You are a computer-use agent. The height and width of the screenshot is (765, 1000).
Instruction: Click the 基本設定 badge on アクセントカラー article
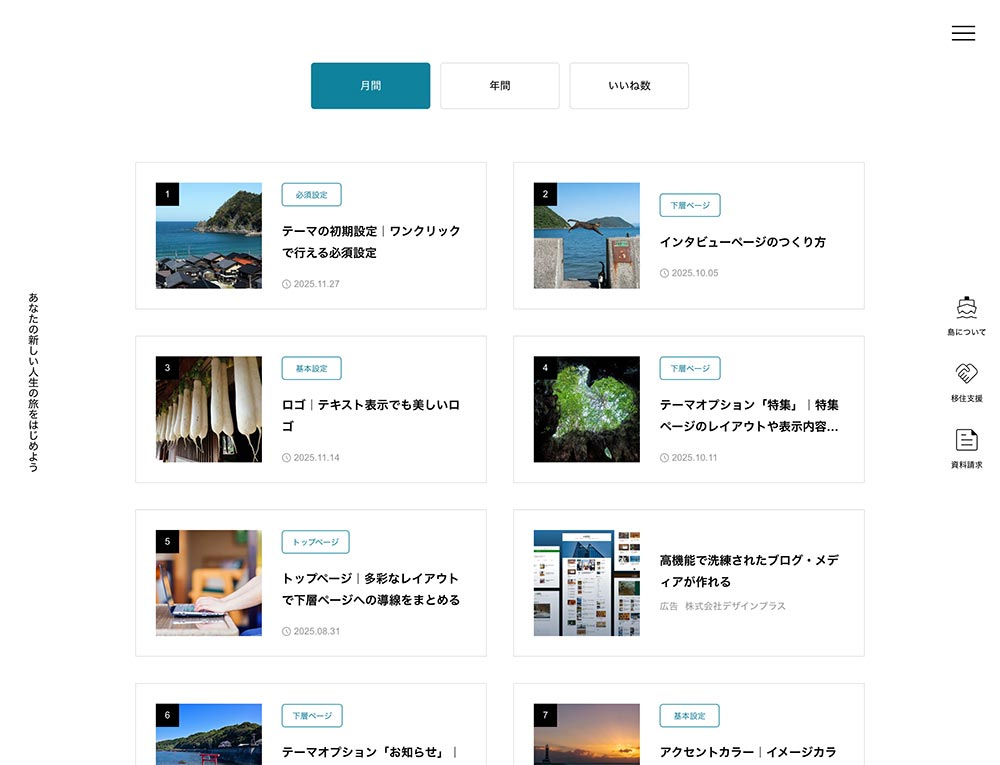(x=690, y=716)
